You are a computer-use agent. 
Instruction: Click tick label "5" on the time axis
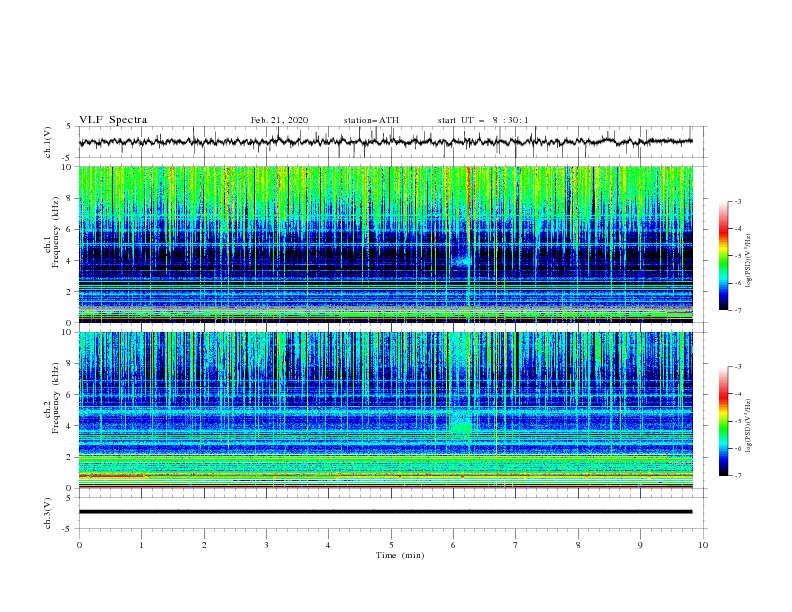[x=391, y=545]
